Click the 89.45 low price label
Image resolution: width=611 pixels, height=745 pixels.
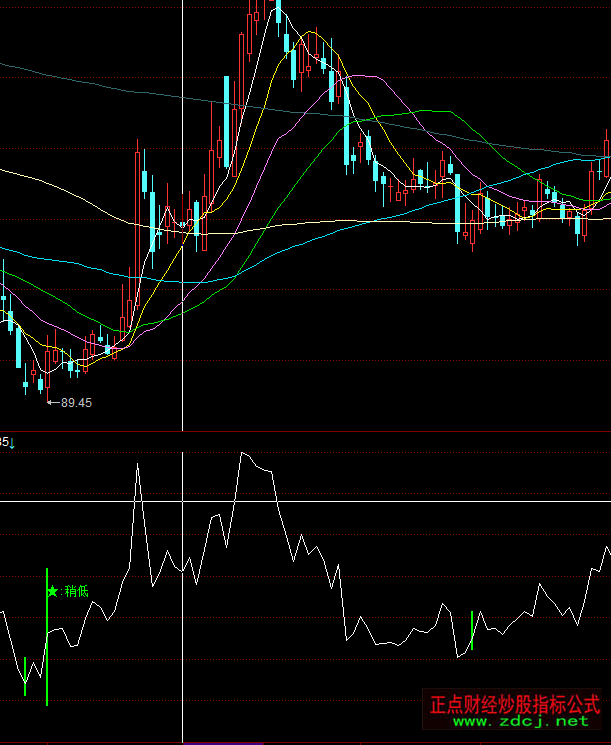coord(76,403)
